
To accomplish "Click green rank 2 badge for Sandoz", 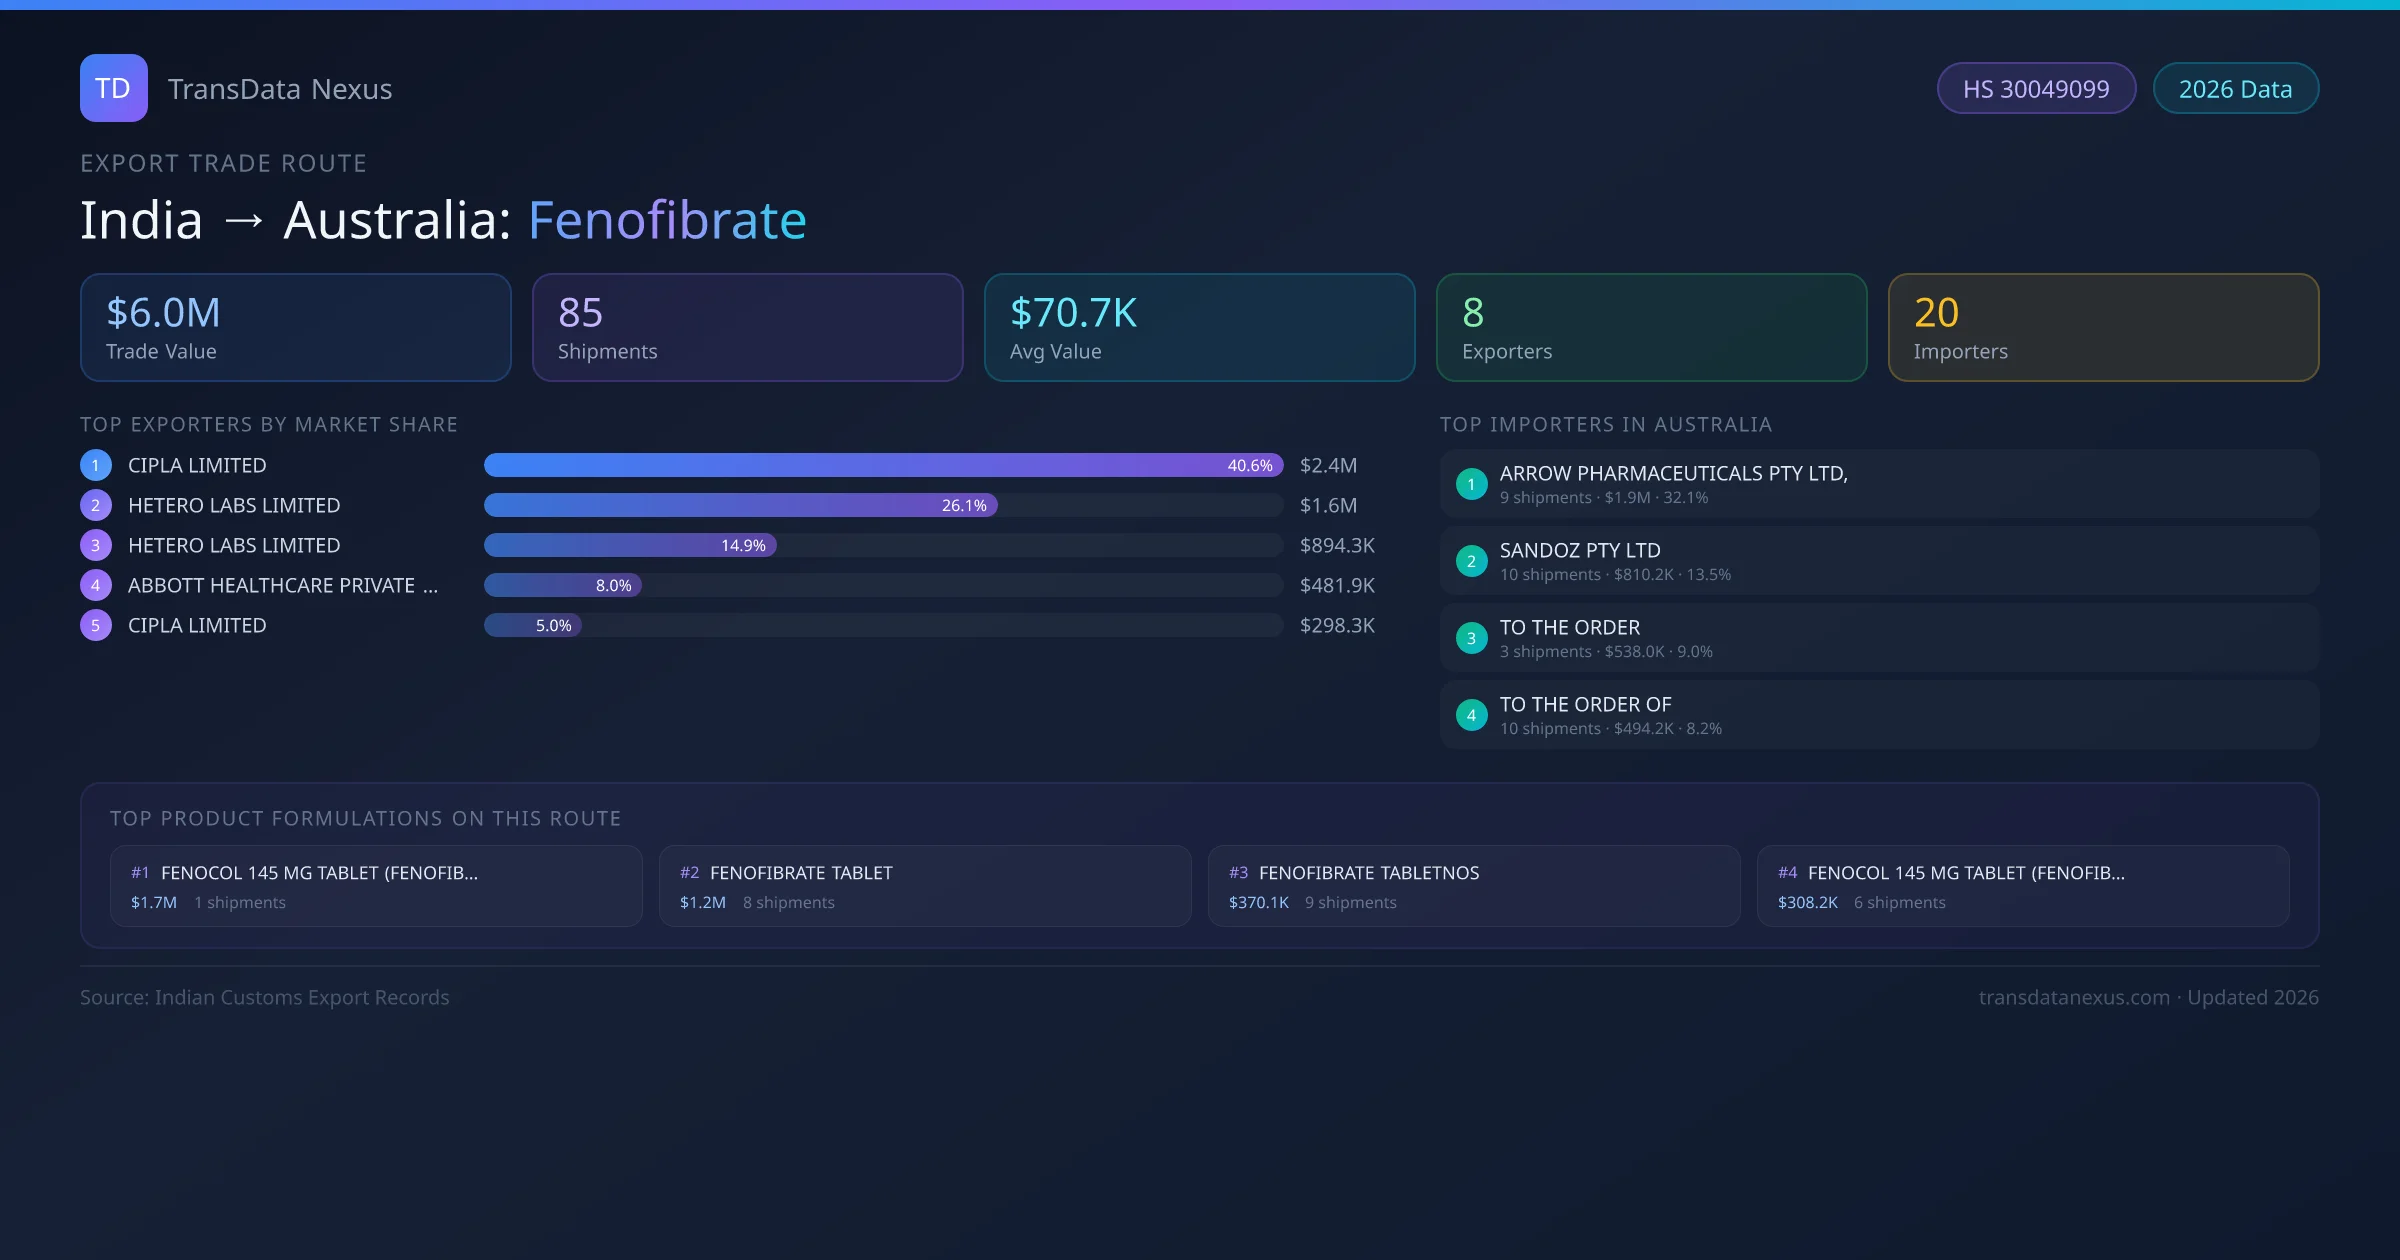I will pyautogui.click(x=1471, y=561).
